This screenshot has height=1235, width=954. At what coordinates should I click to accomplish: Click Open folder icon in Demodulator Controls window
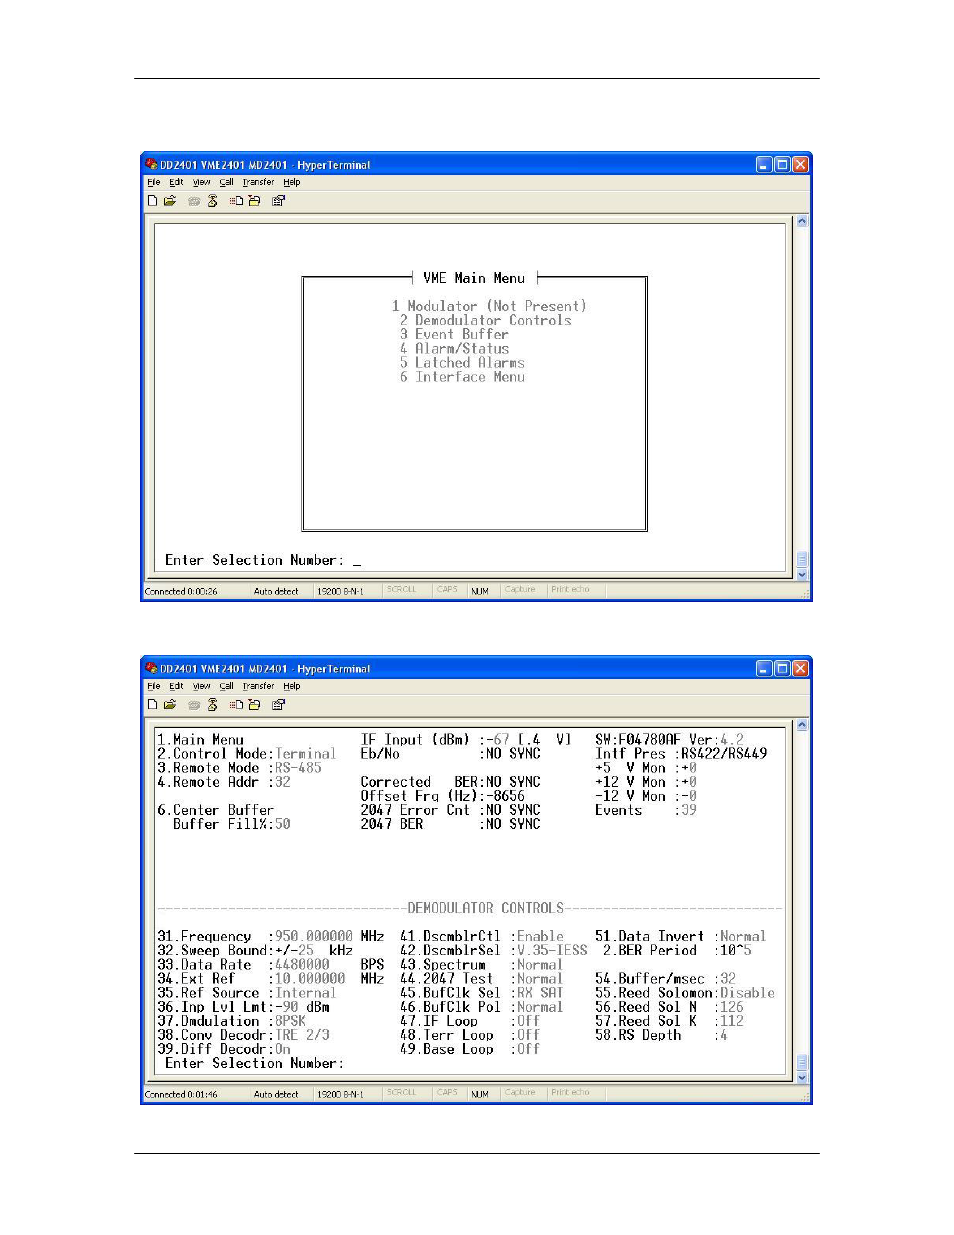click(170, 705)
